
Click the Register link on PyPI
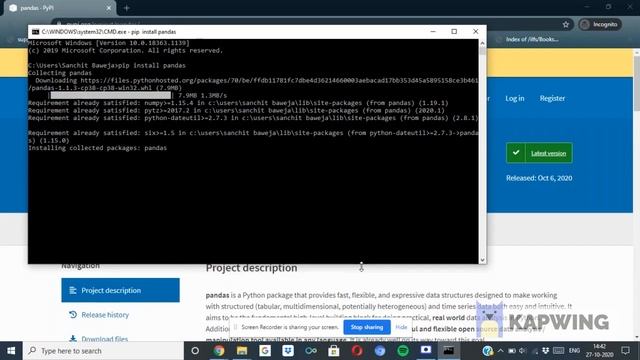(x=552, y=98)
